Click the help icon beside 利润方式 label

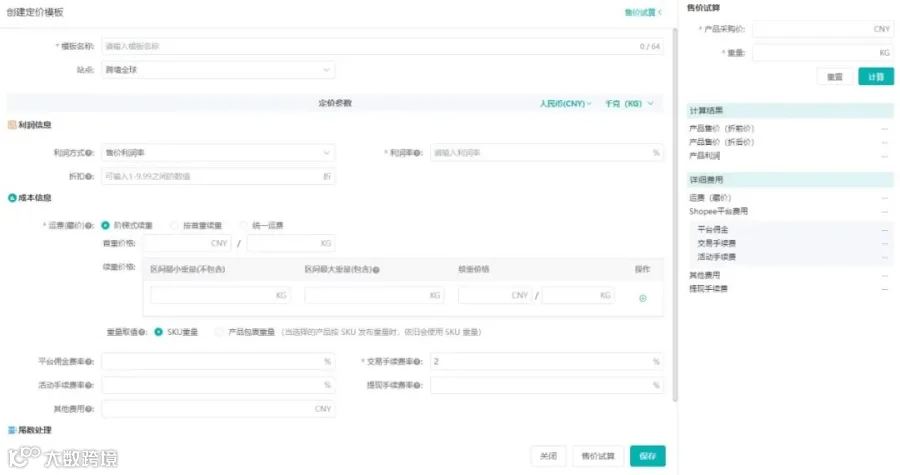[x=89, y=153]
